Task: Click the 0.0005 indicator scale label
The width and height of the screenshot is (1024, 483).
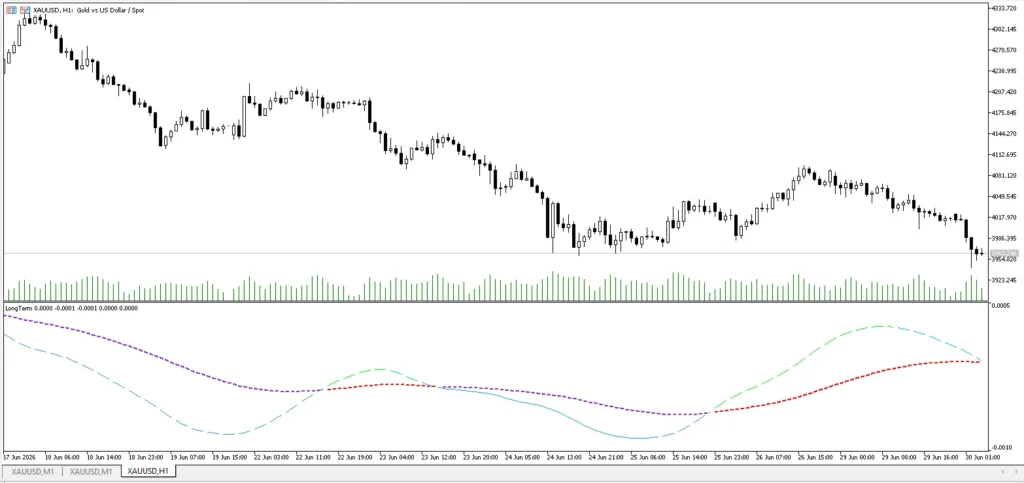Action: pyautogui.click(x=1002, y=306)
